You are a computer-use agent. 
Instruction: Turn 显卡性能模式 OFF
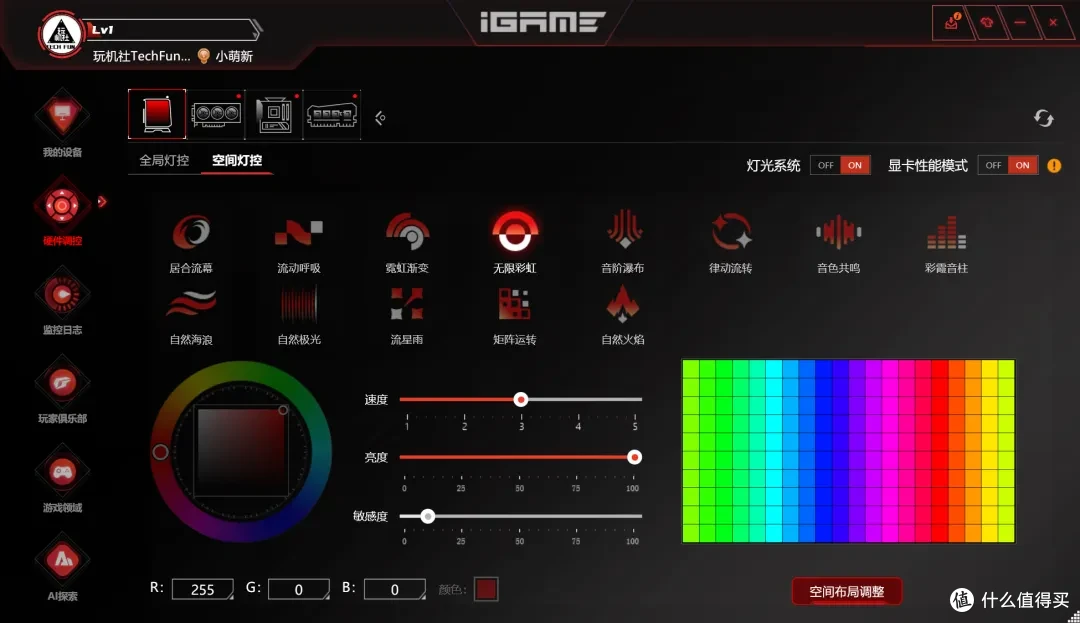click(993, 165)
